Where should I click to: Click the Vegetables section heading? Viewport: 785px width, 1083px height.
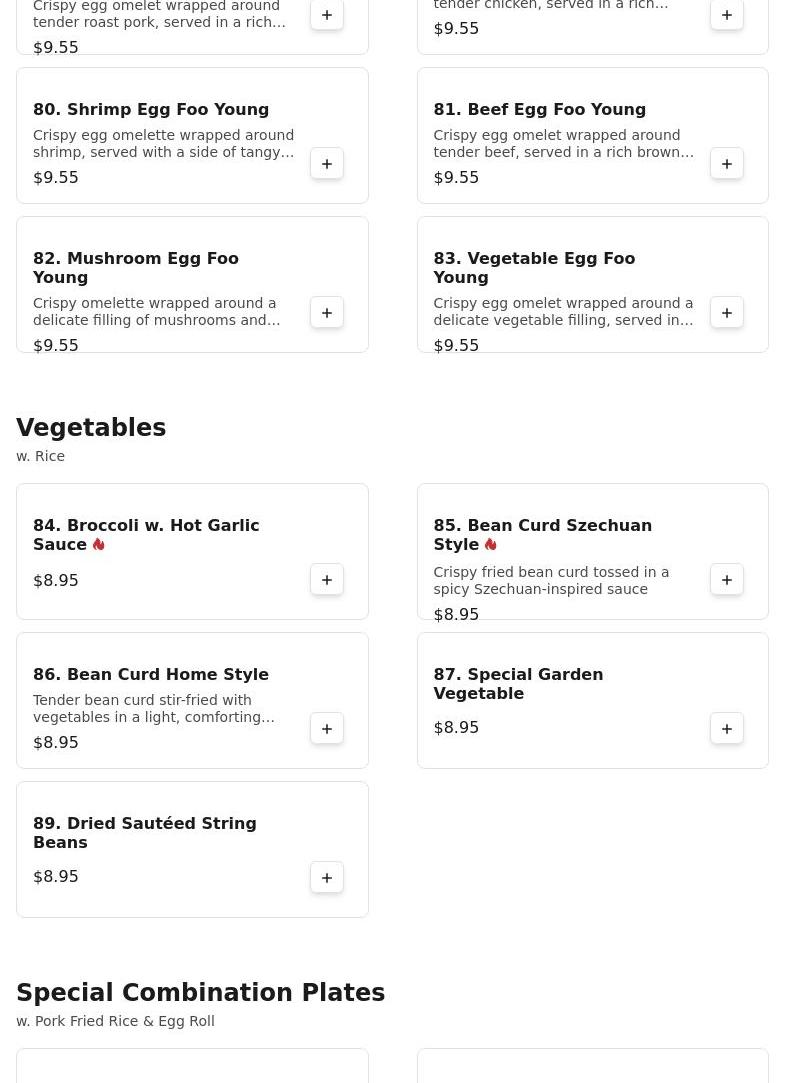pos(91,428)
